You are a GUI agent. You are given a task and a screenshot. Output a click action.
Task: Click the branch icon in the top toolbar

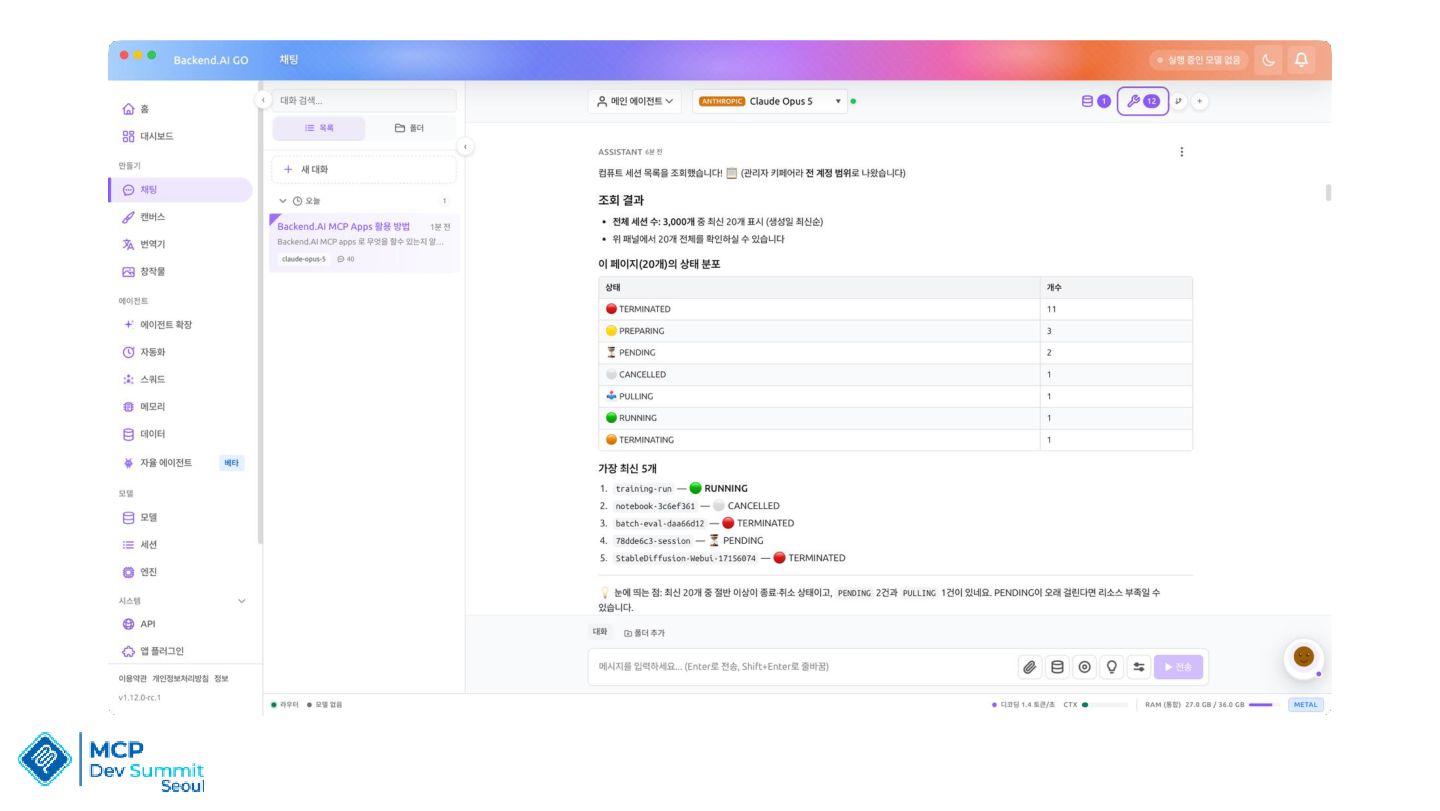(1179, 101)
